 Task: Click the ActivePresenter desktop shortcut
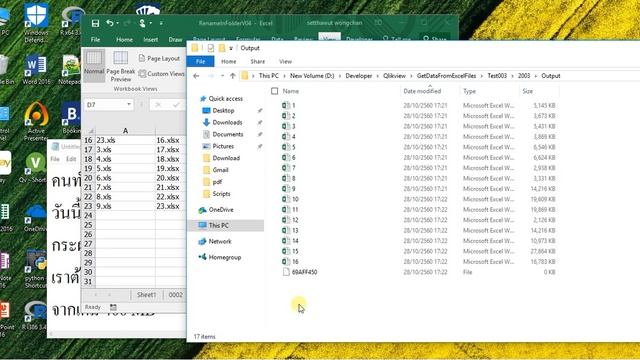(36, 122)
